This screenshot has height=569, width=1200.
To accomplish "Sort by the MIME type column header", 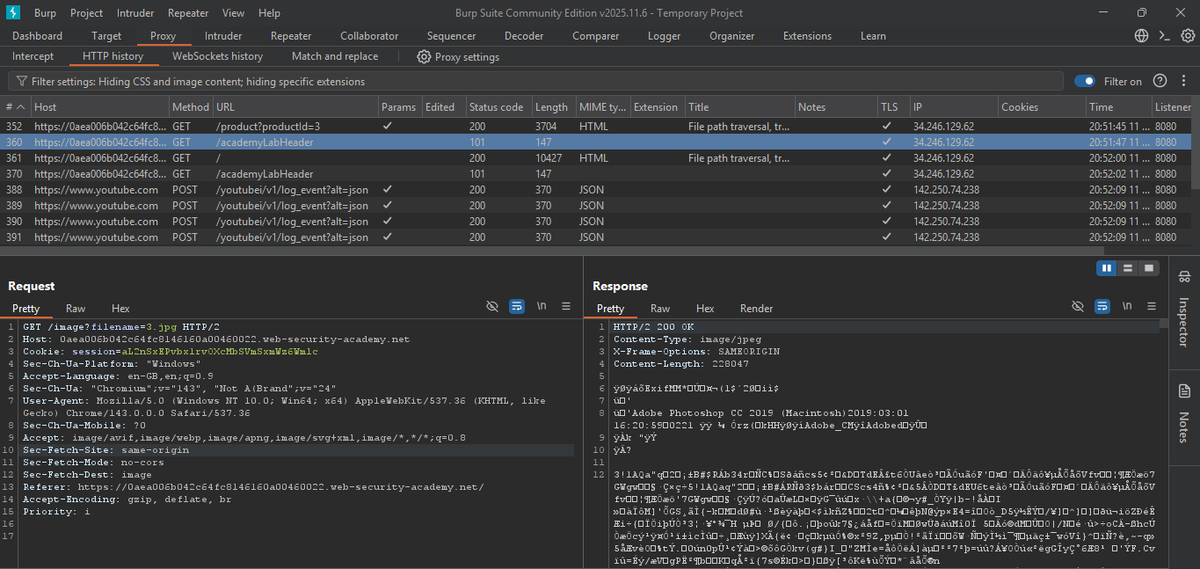I will point(602,107).
